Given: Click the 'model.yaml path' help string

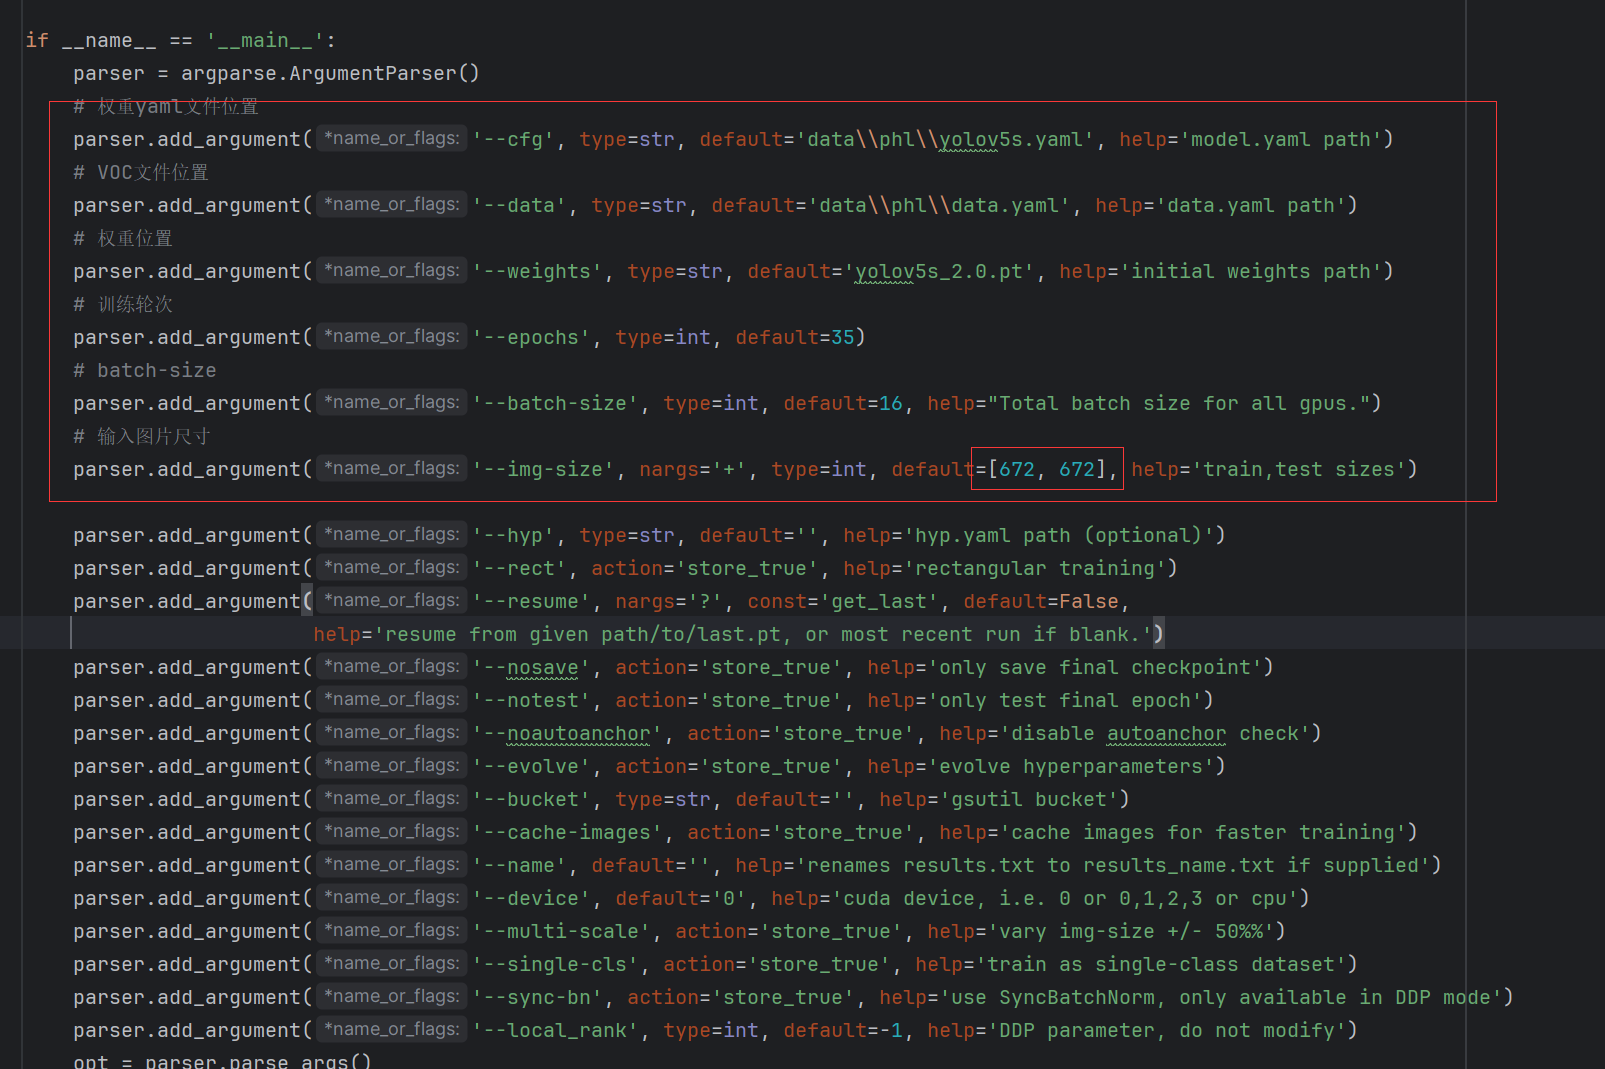Looking at the screenshot, I should (x=1281, y=139).
